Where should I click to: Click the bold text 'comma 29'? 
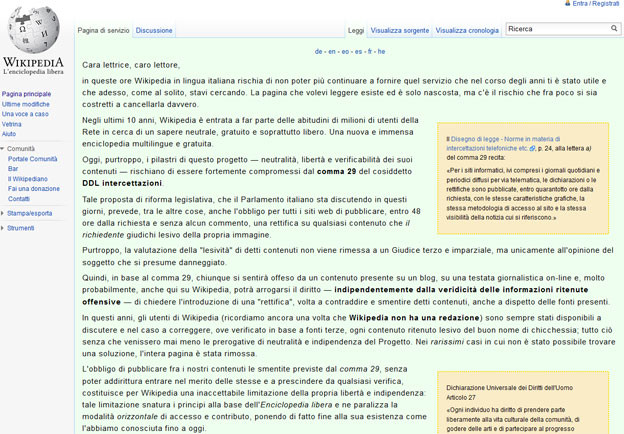tap(336, 171)
